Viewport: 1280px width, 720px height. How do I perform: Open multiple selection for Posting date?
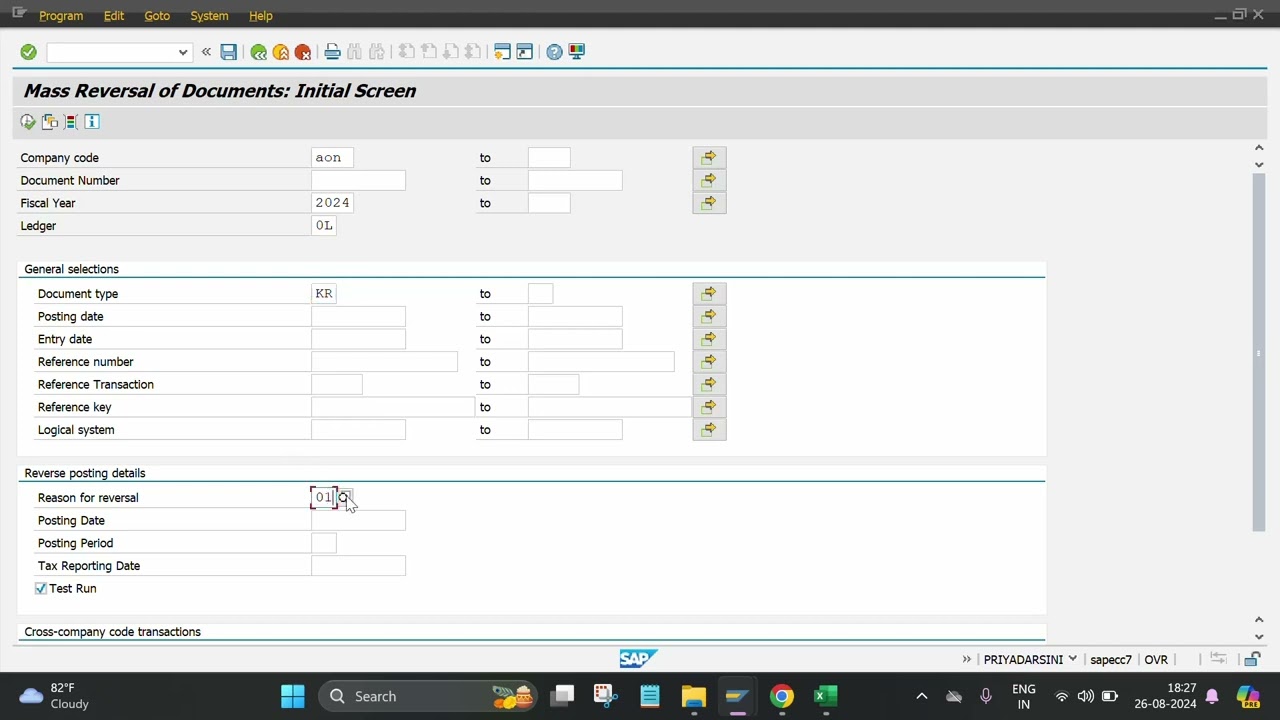(709, 316)
